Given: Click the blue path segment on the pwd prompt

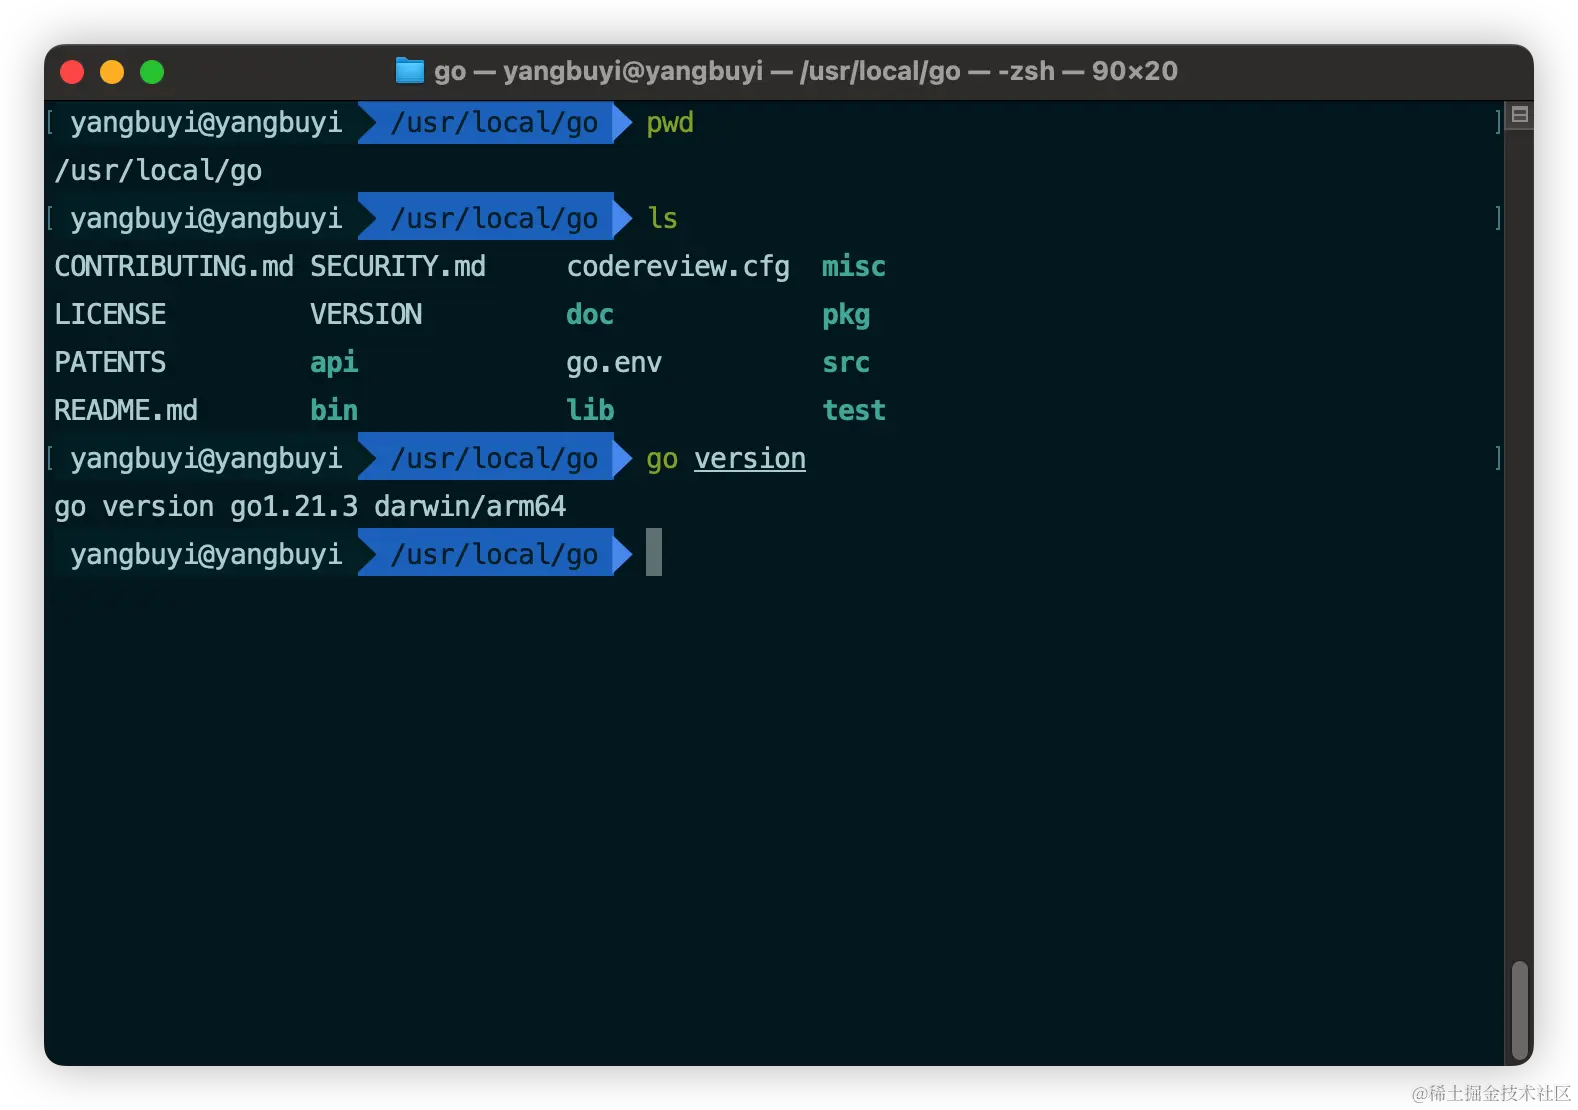Looking at the screenshot, I should 494,123.
